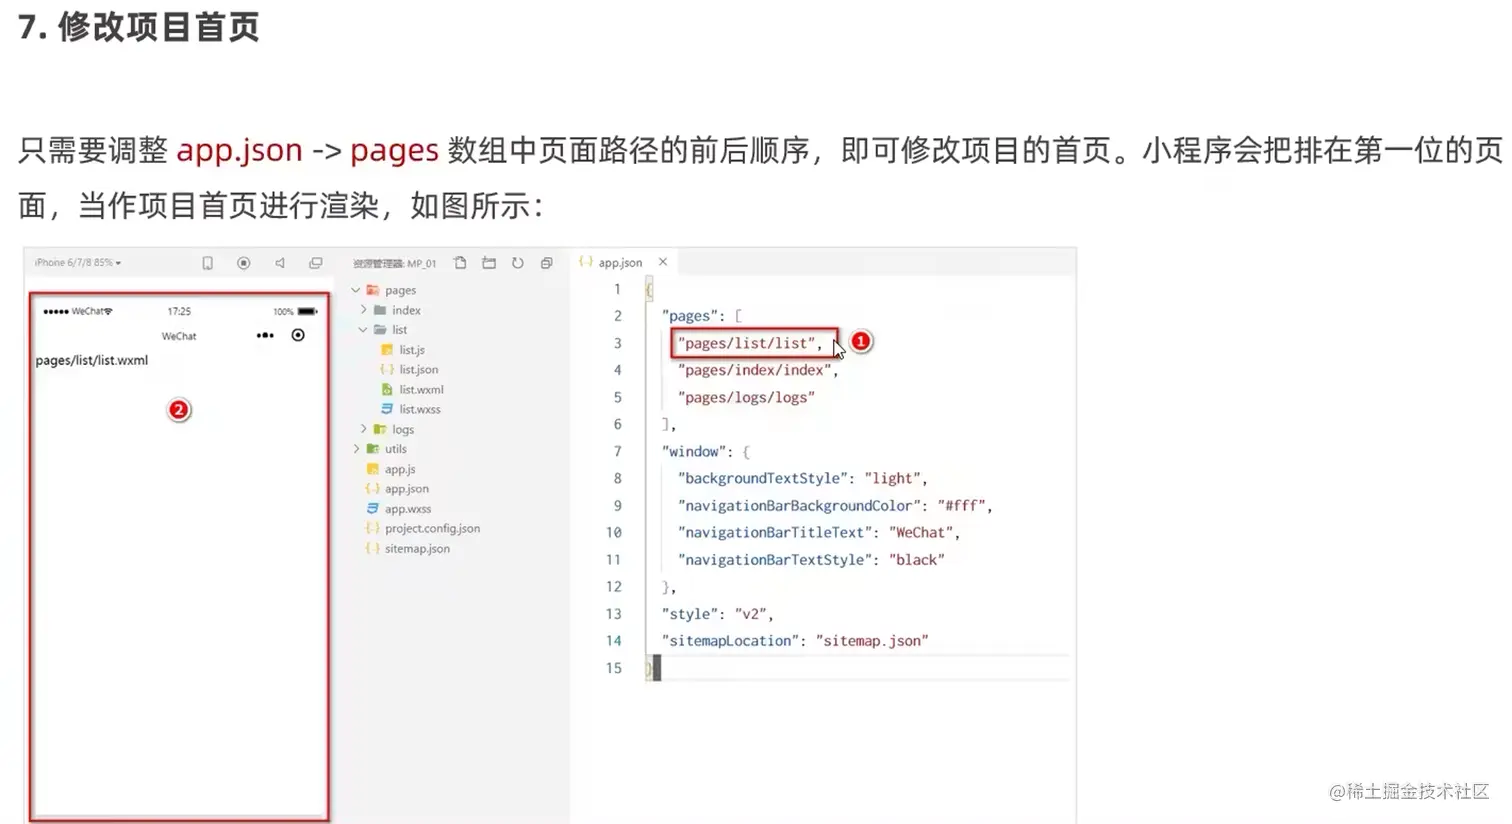The image size is (1512, 824).
Task: Click the "pages" key on line 2
Action: click(691, 316)
